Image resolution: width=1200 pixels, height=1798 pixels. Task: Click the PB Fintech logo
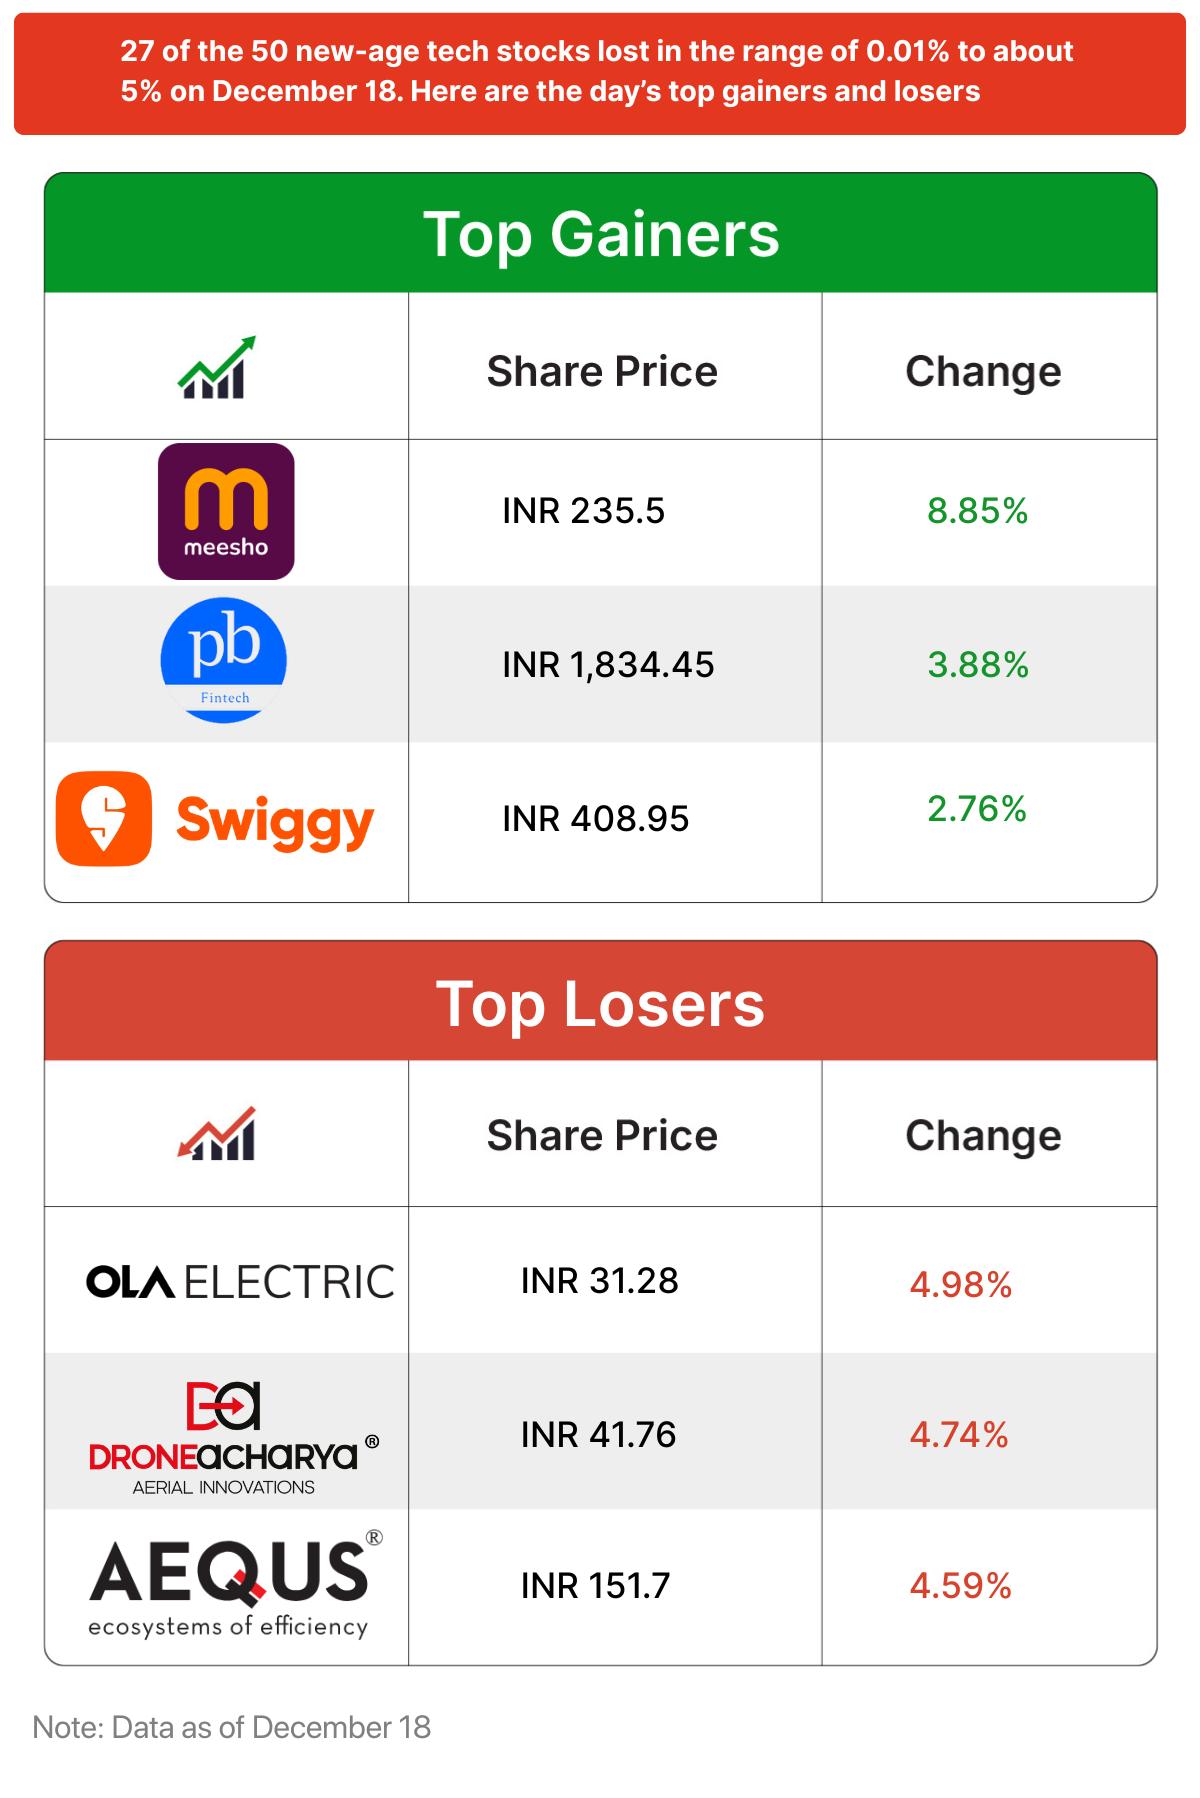224,660
